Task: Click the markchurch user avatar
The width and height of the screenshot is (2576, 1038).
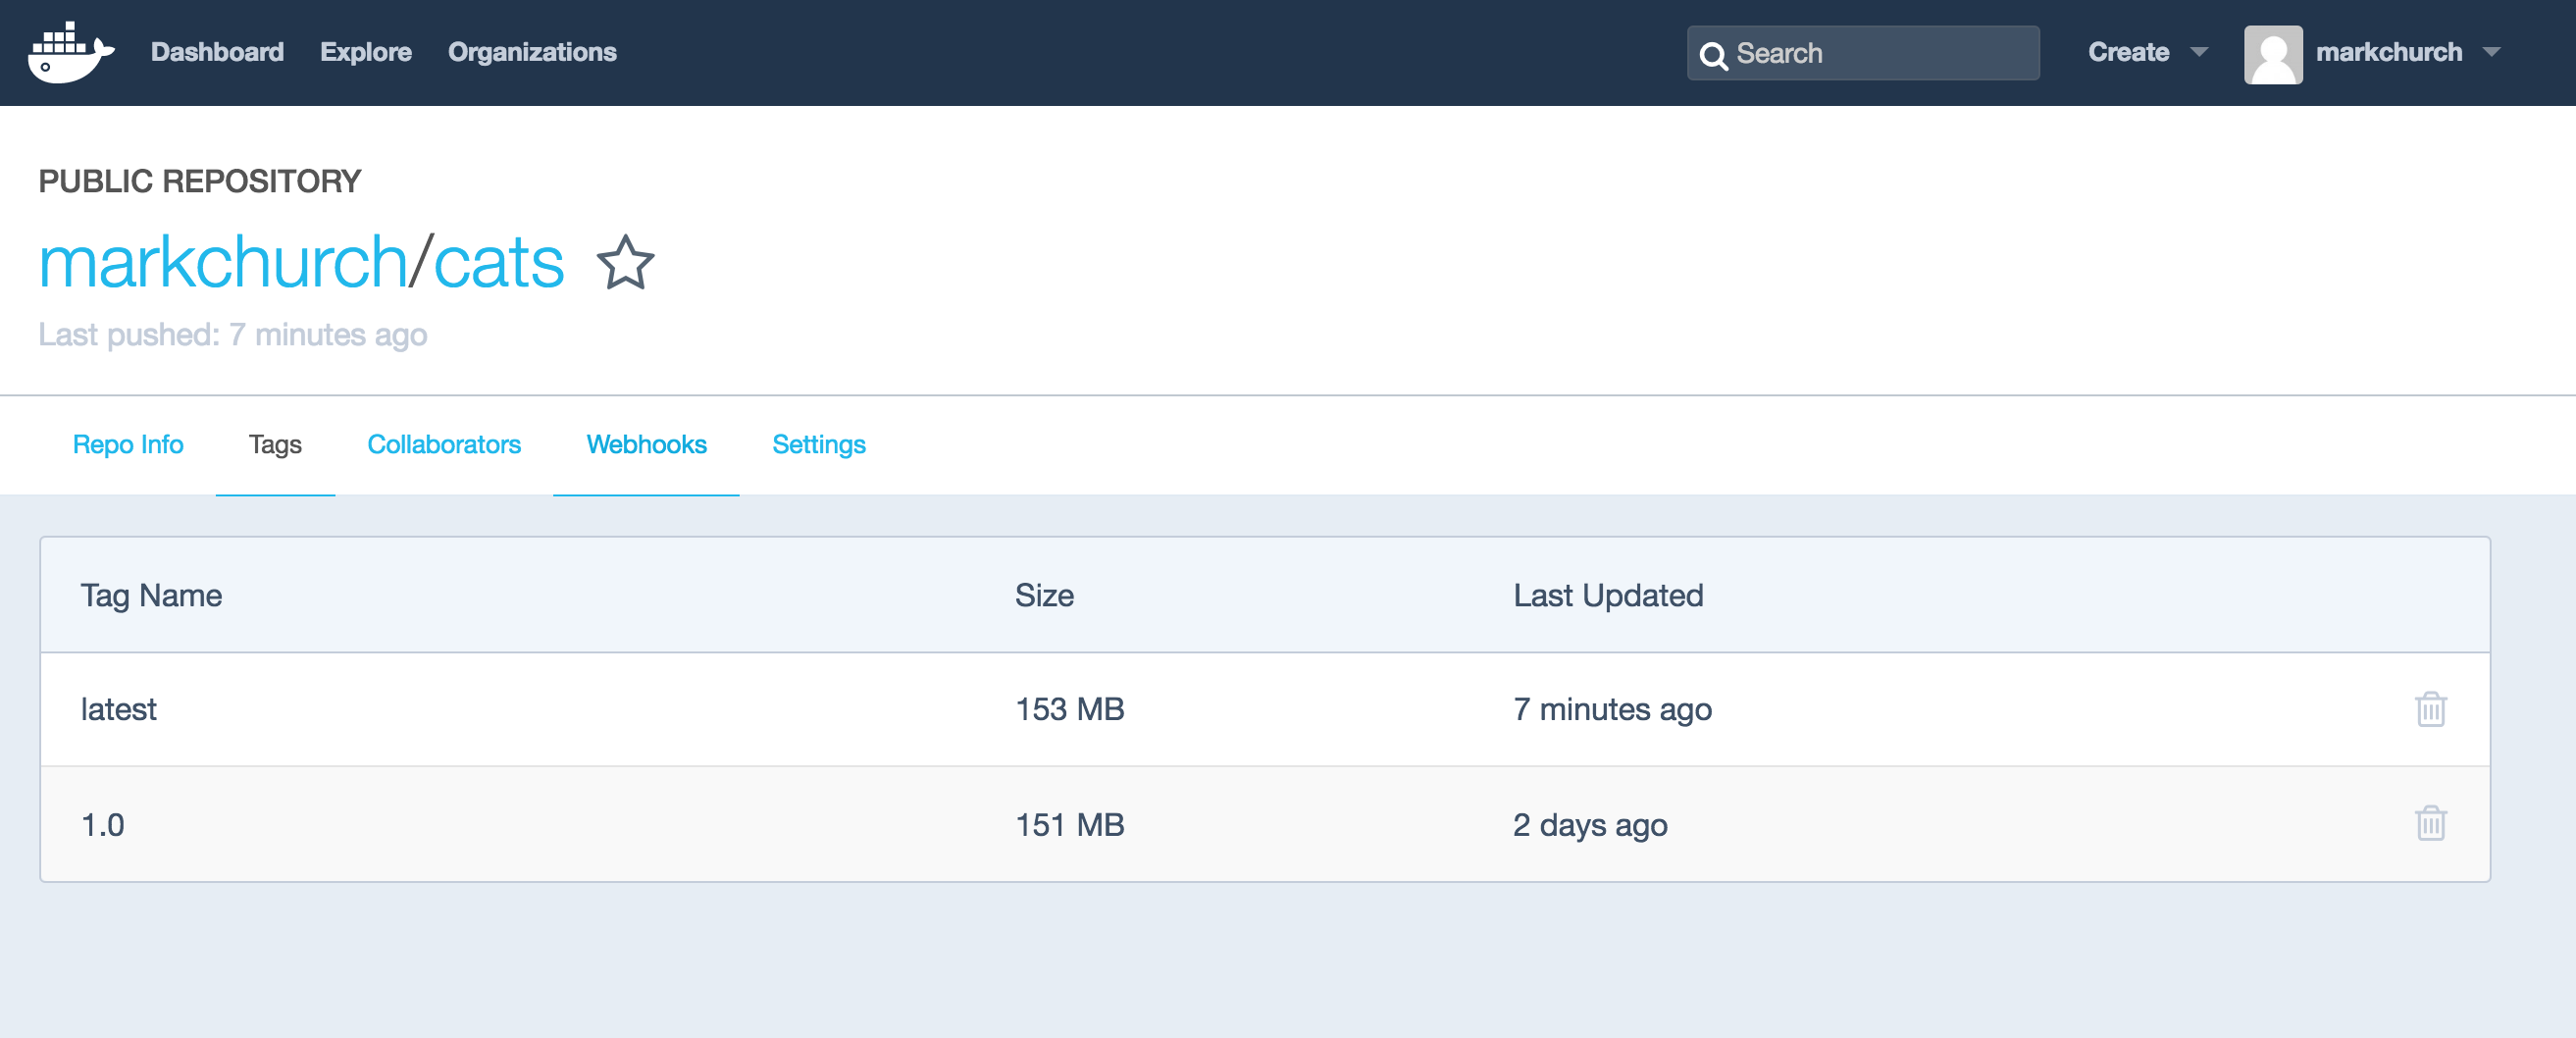Action: coord(2272,54)
